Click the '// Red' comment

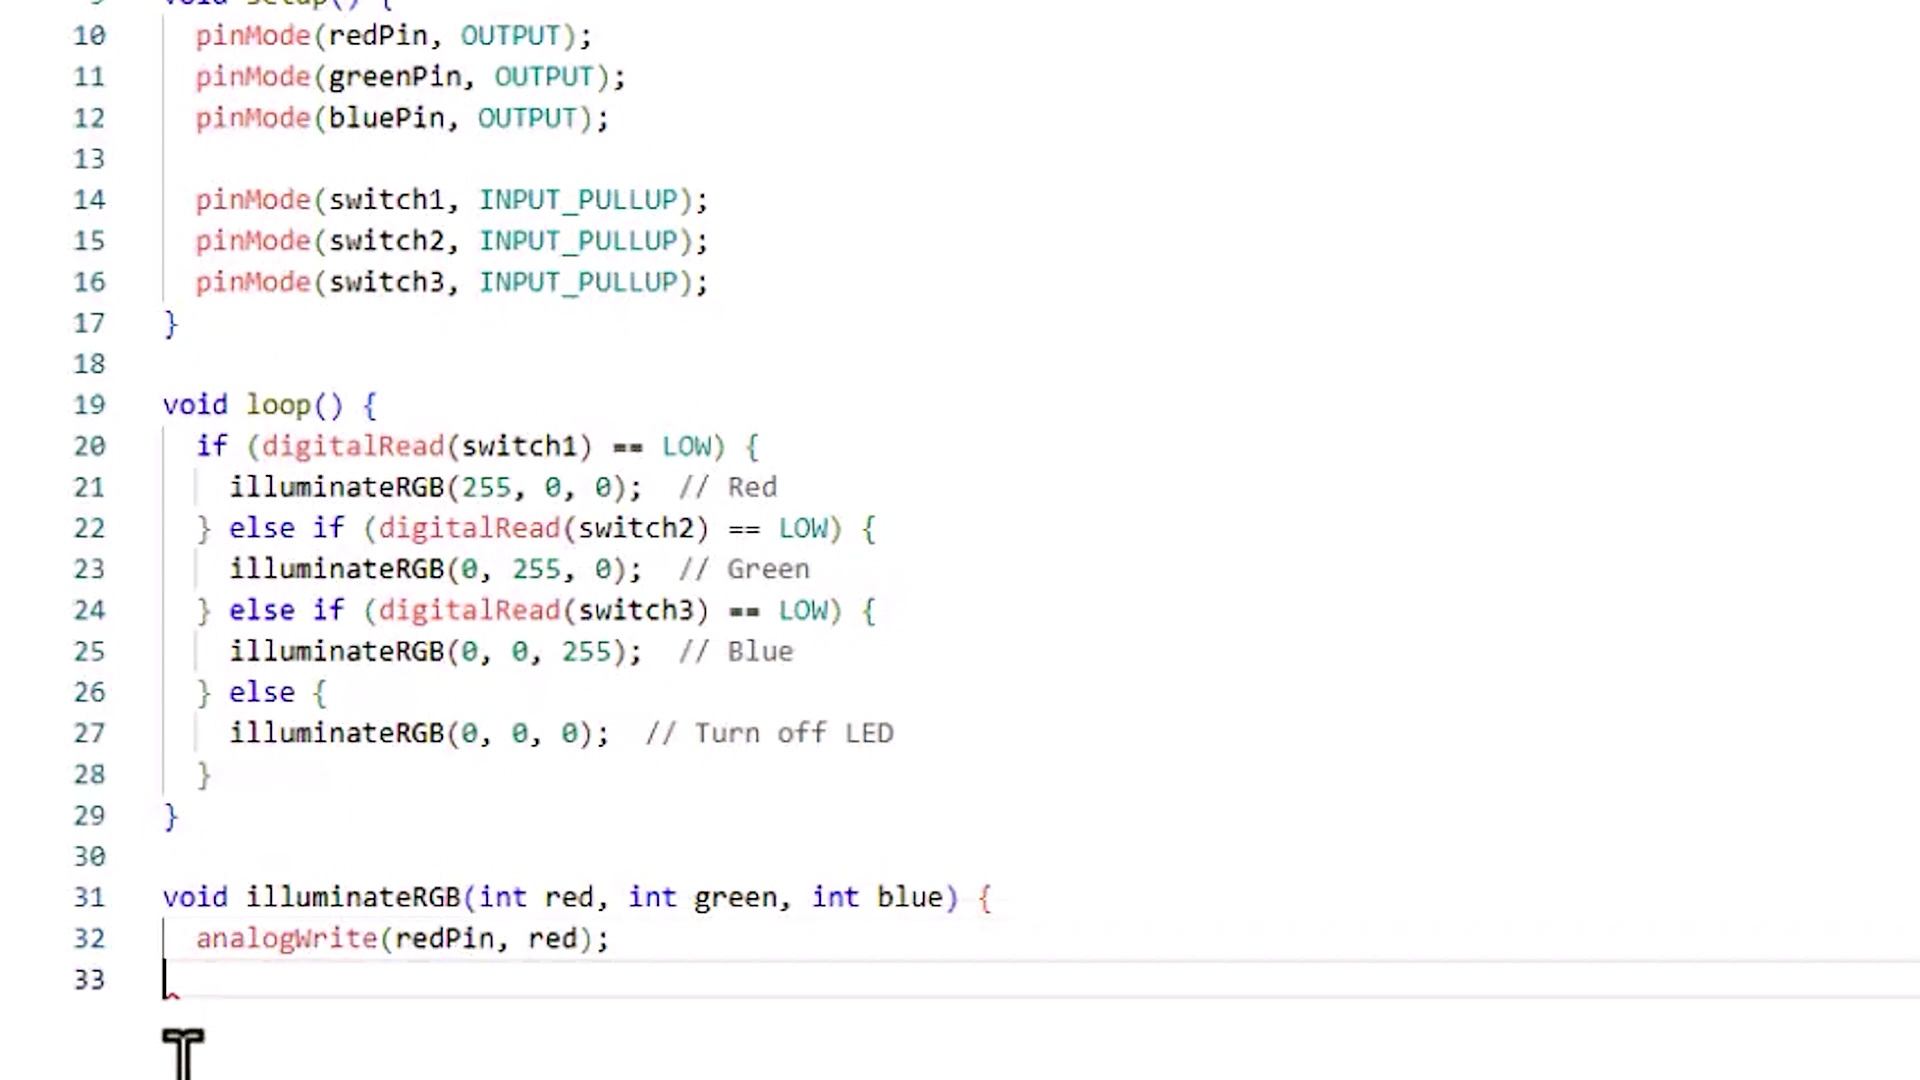click(x=727, y=487)
